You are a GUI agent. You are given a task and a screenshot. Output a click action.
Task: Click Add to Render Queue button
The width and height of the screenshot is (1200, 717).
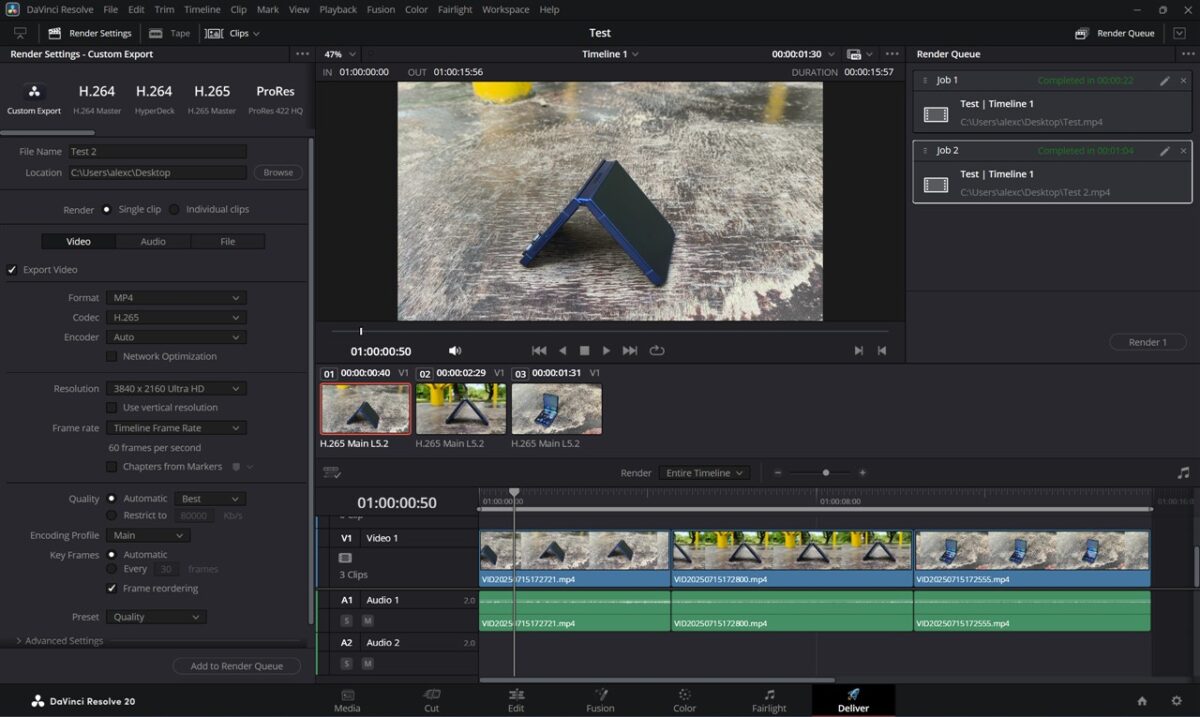[x=237, y=666]
